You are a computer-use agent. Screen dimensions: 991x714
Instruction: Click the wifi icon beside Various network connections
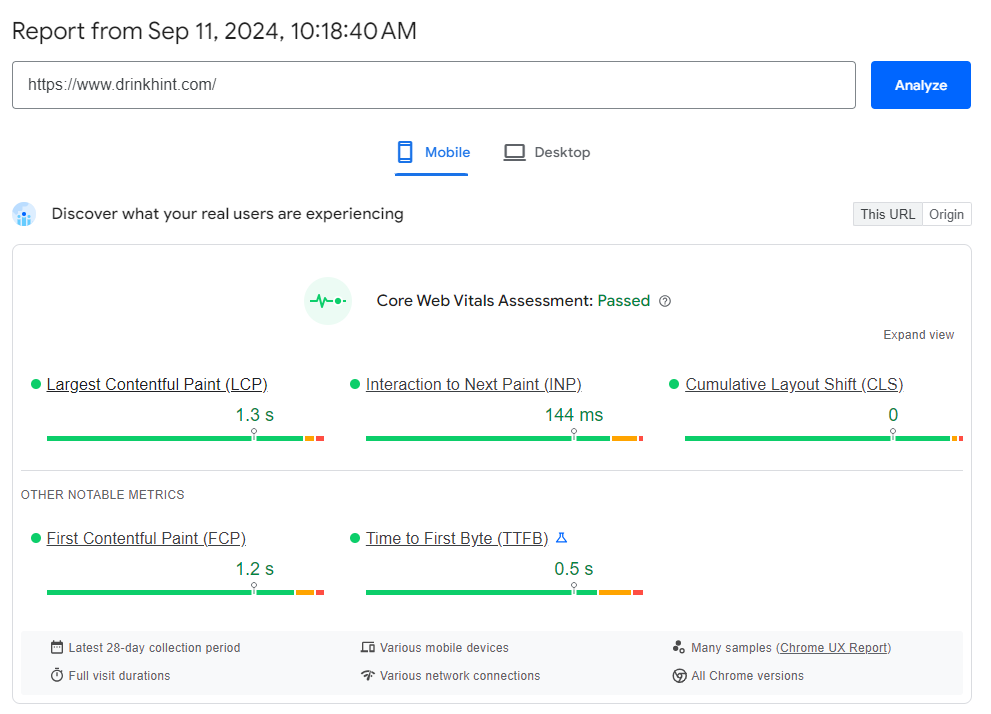(368, 676)
